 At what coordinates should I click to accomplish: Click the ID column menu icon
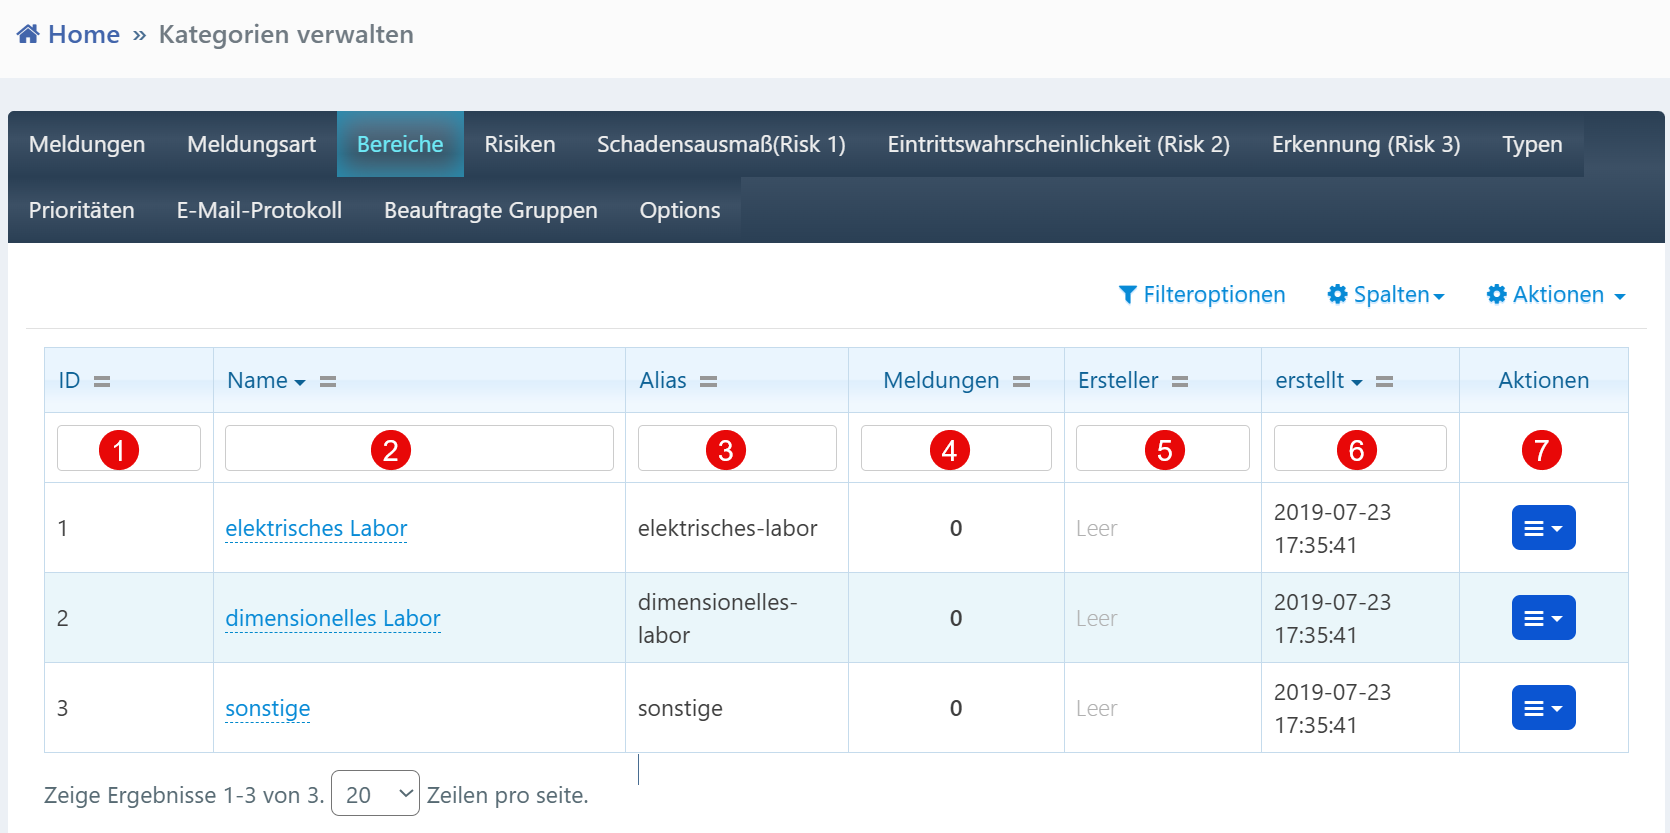[102, 382]
